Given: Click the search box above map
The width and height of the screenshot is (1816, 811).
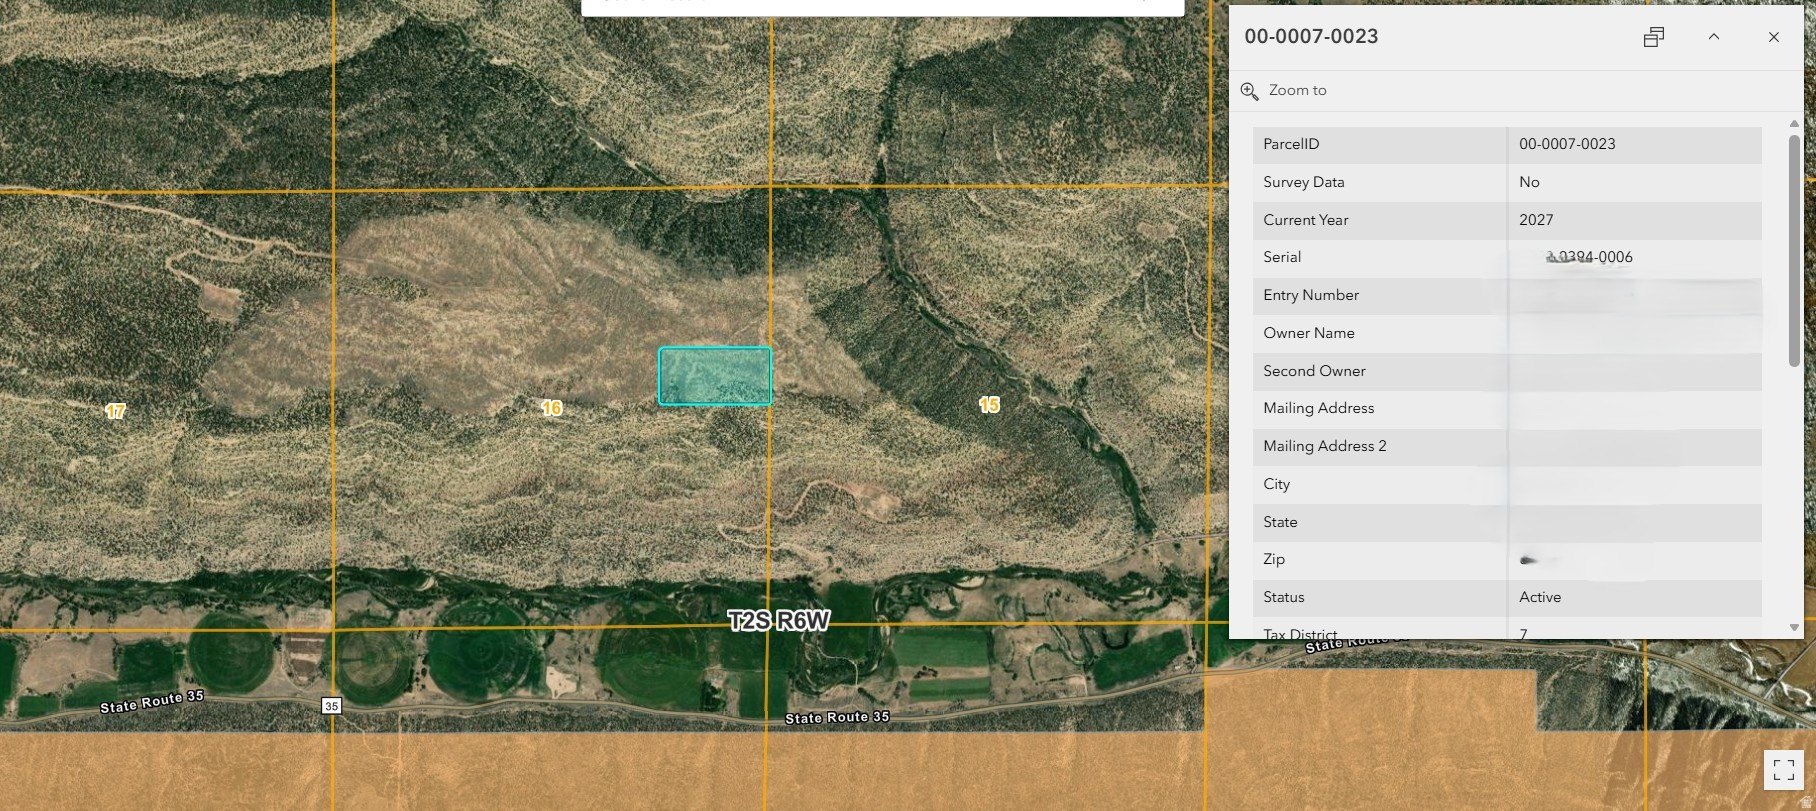Looking at the screenshot, I should pos(860,6).
